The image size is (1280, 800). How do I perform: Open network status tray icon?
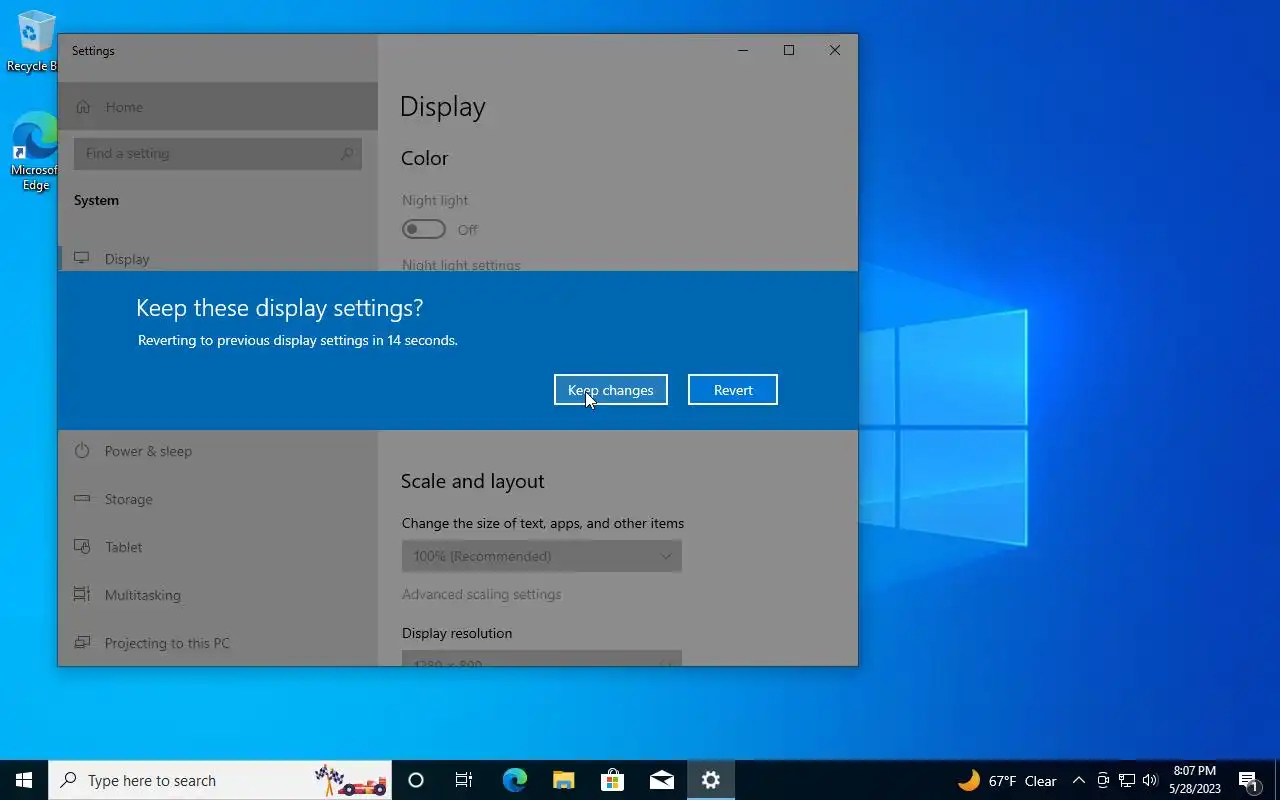coord(1127,781)
